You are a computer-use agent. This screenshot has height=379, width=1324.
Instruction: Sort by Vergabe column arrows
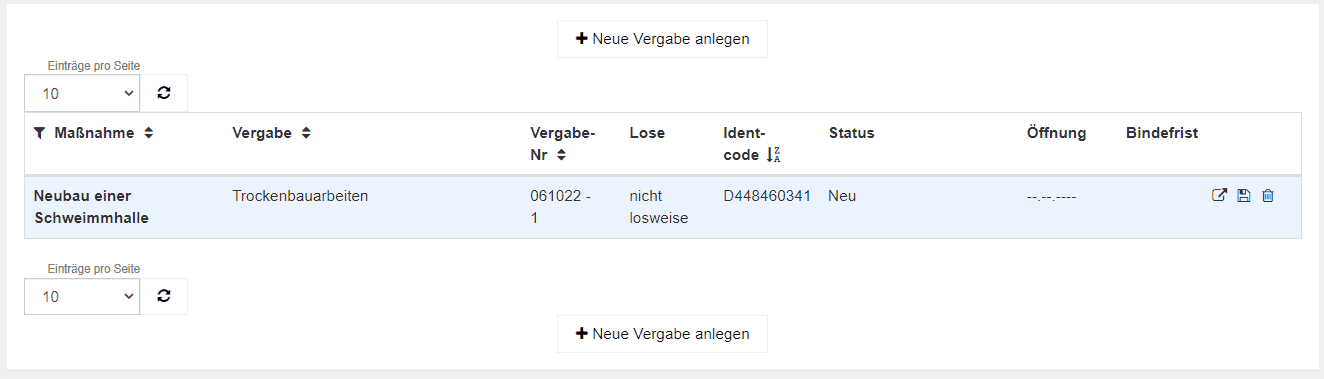point(306,133)
